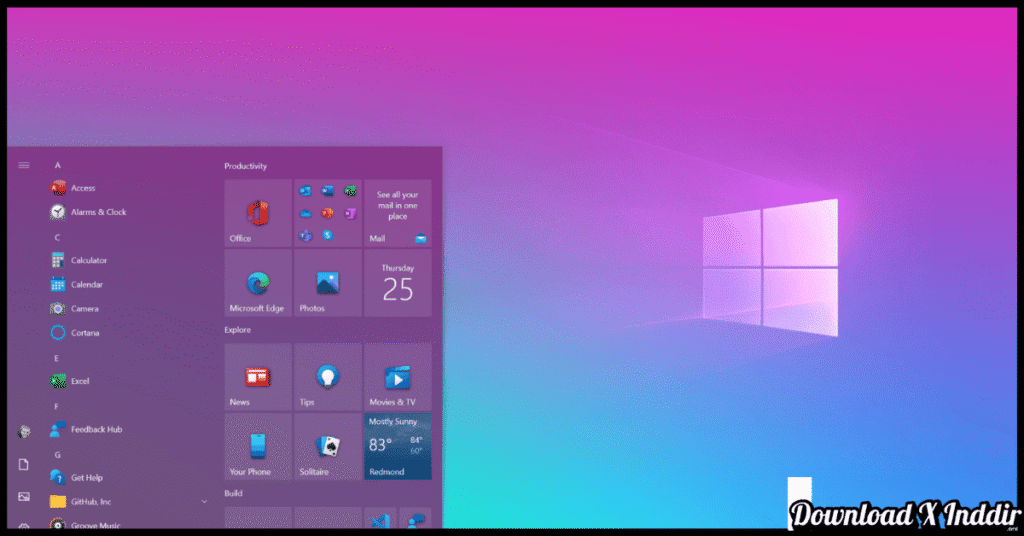1024x536 pixels.
Task: Click the Productivity group header
Action: pos(246,166)
